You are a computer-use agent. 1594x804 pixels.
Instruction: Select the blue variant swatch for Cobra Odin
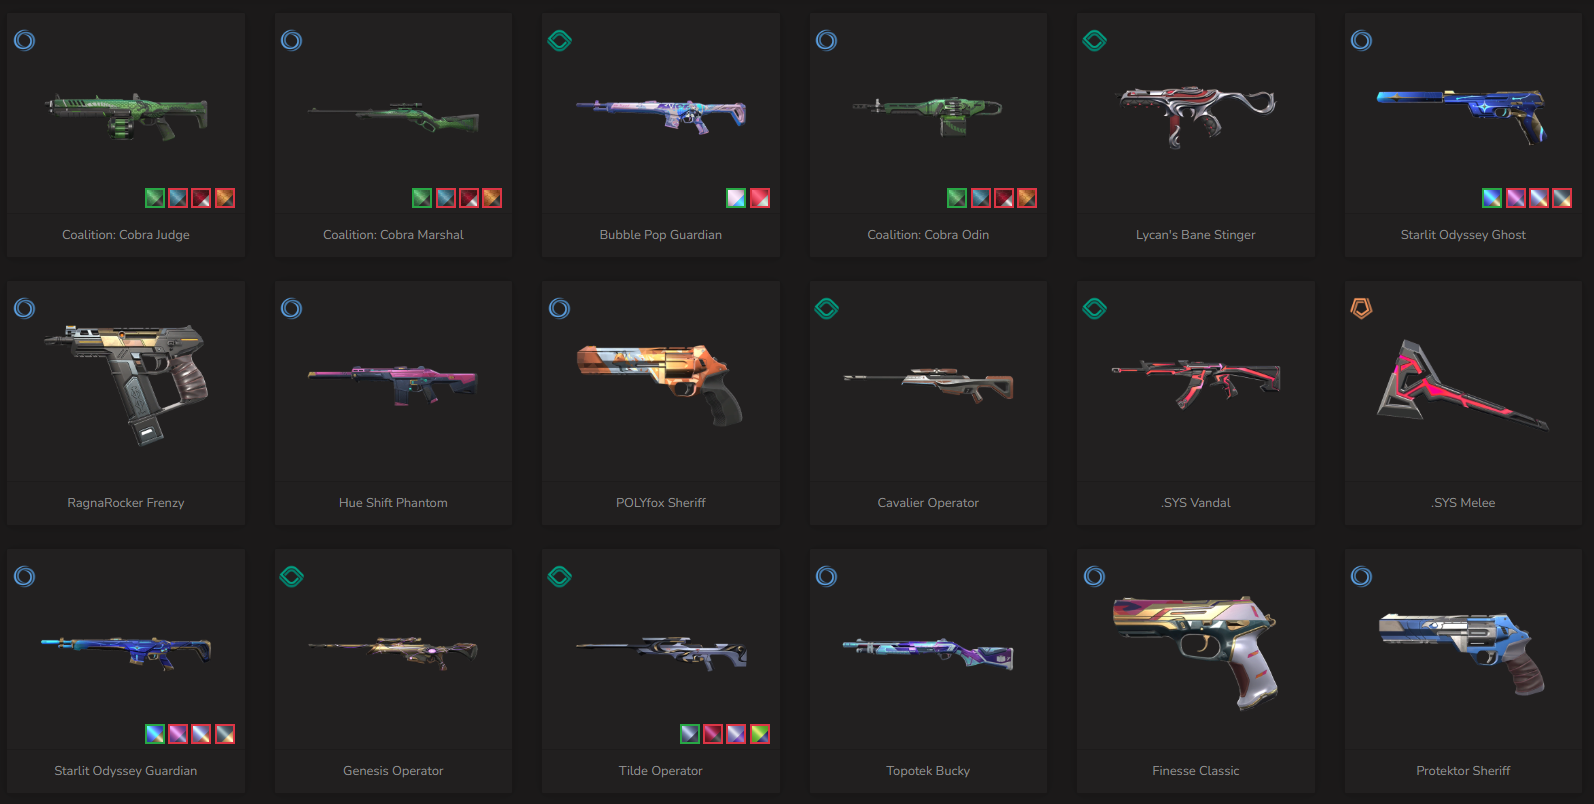(x=981, y=198)
